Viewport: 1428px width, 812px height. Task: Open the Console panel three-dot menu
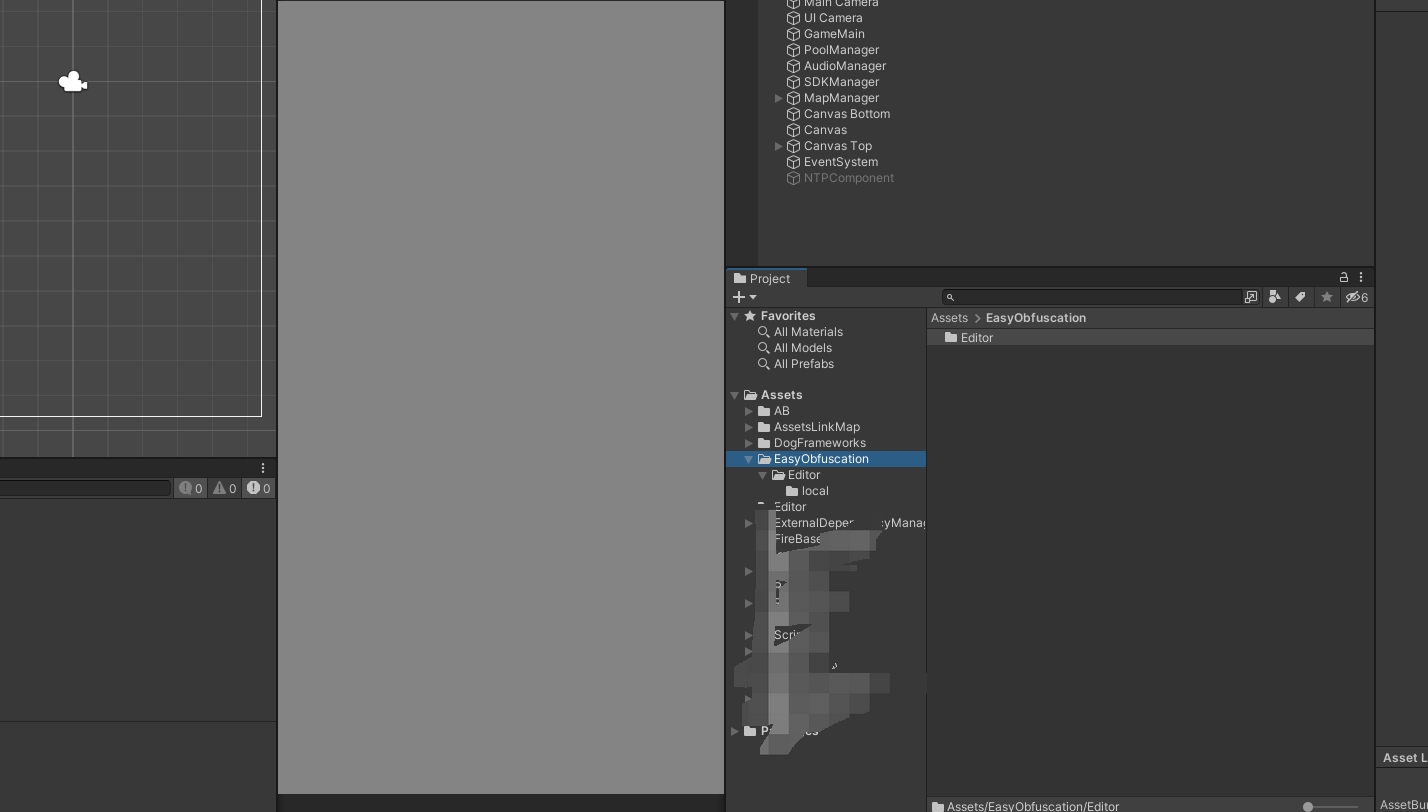[263, 468]
